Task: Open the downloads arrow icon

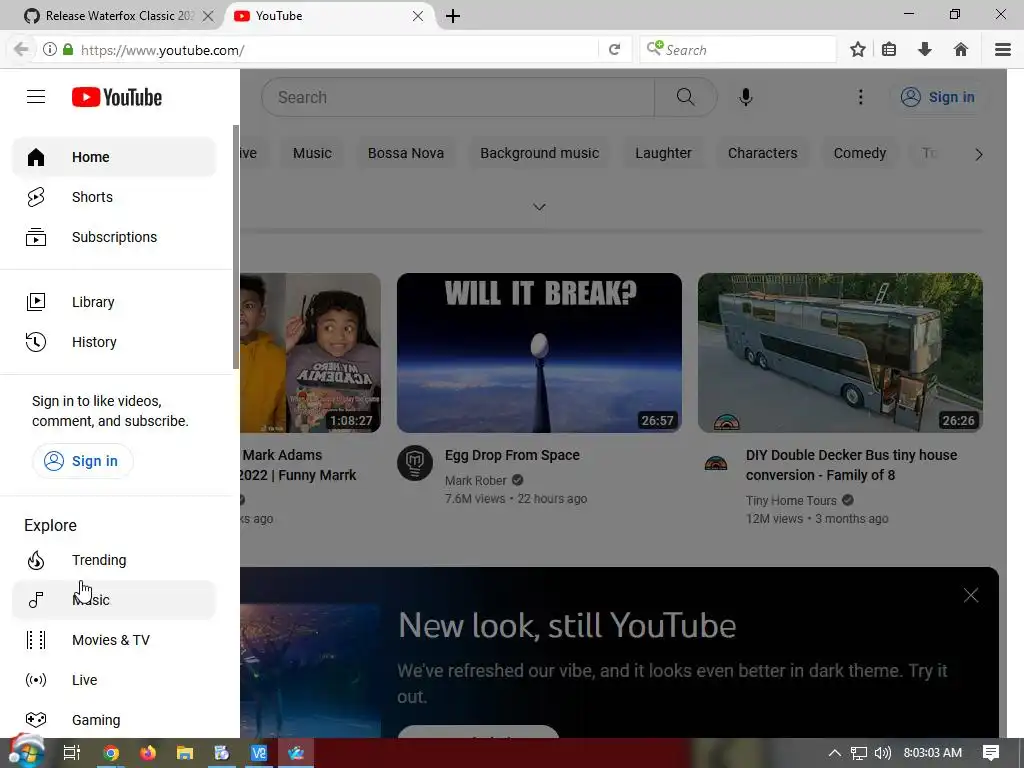Action: 925,50
